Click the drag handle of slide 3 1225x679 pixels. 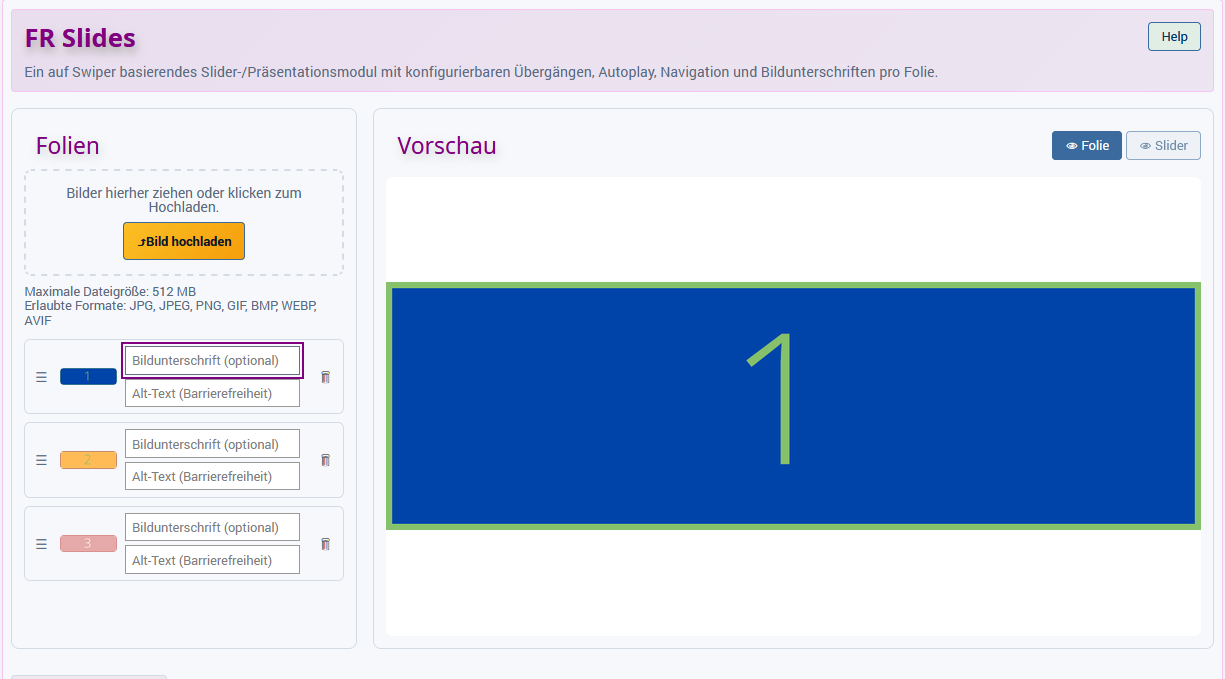tap(41, 544)
